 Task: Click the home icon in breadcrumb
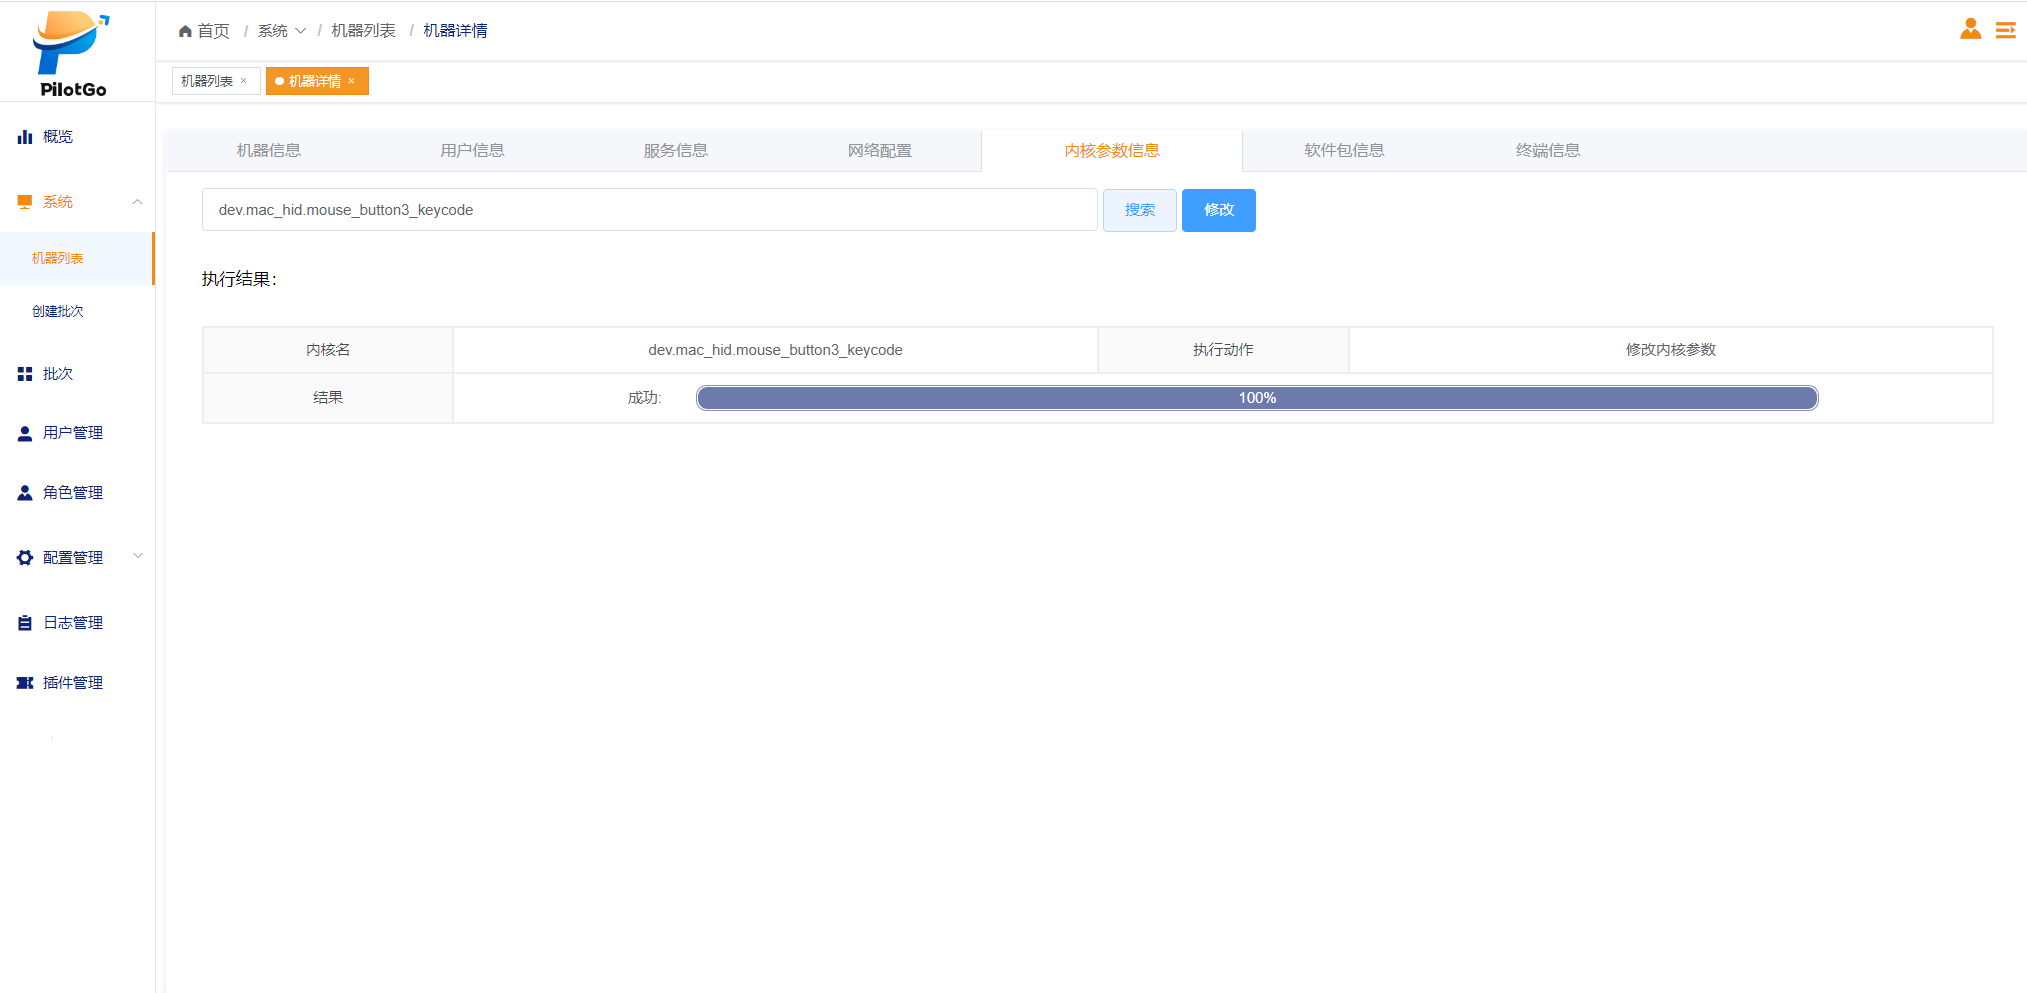(185, 31)
